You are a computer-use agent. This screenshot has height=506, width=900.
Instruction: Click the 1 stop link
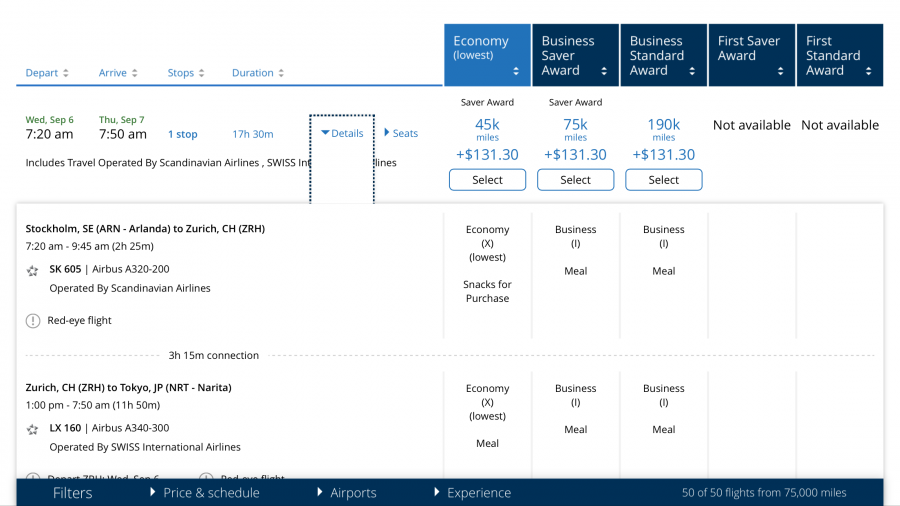[x=182, y=134]
